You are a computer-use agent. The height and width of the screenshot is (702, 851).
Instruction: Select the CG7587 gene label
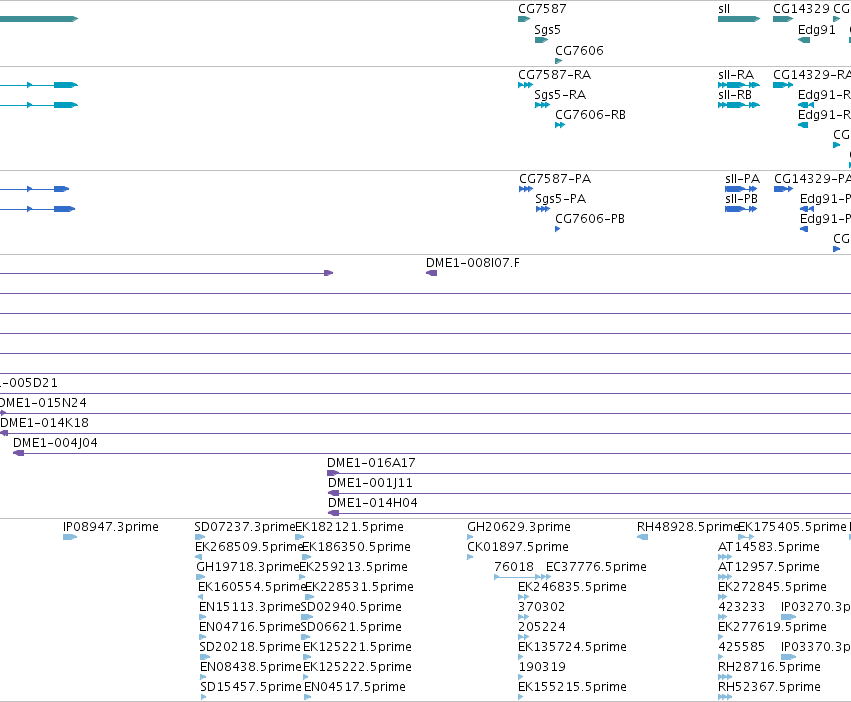[x=542, y=9]
